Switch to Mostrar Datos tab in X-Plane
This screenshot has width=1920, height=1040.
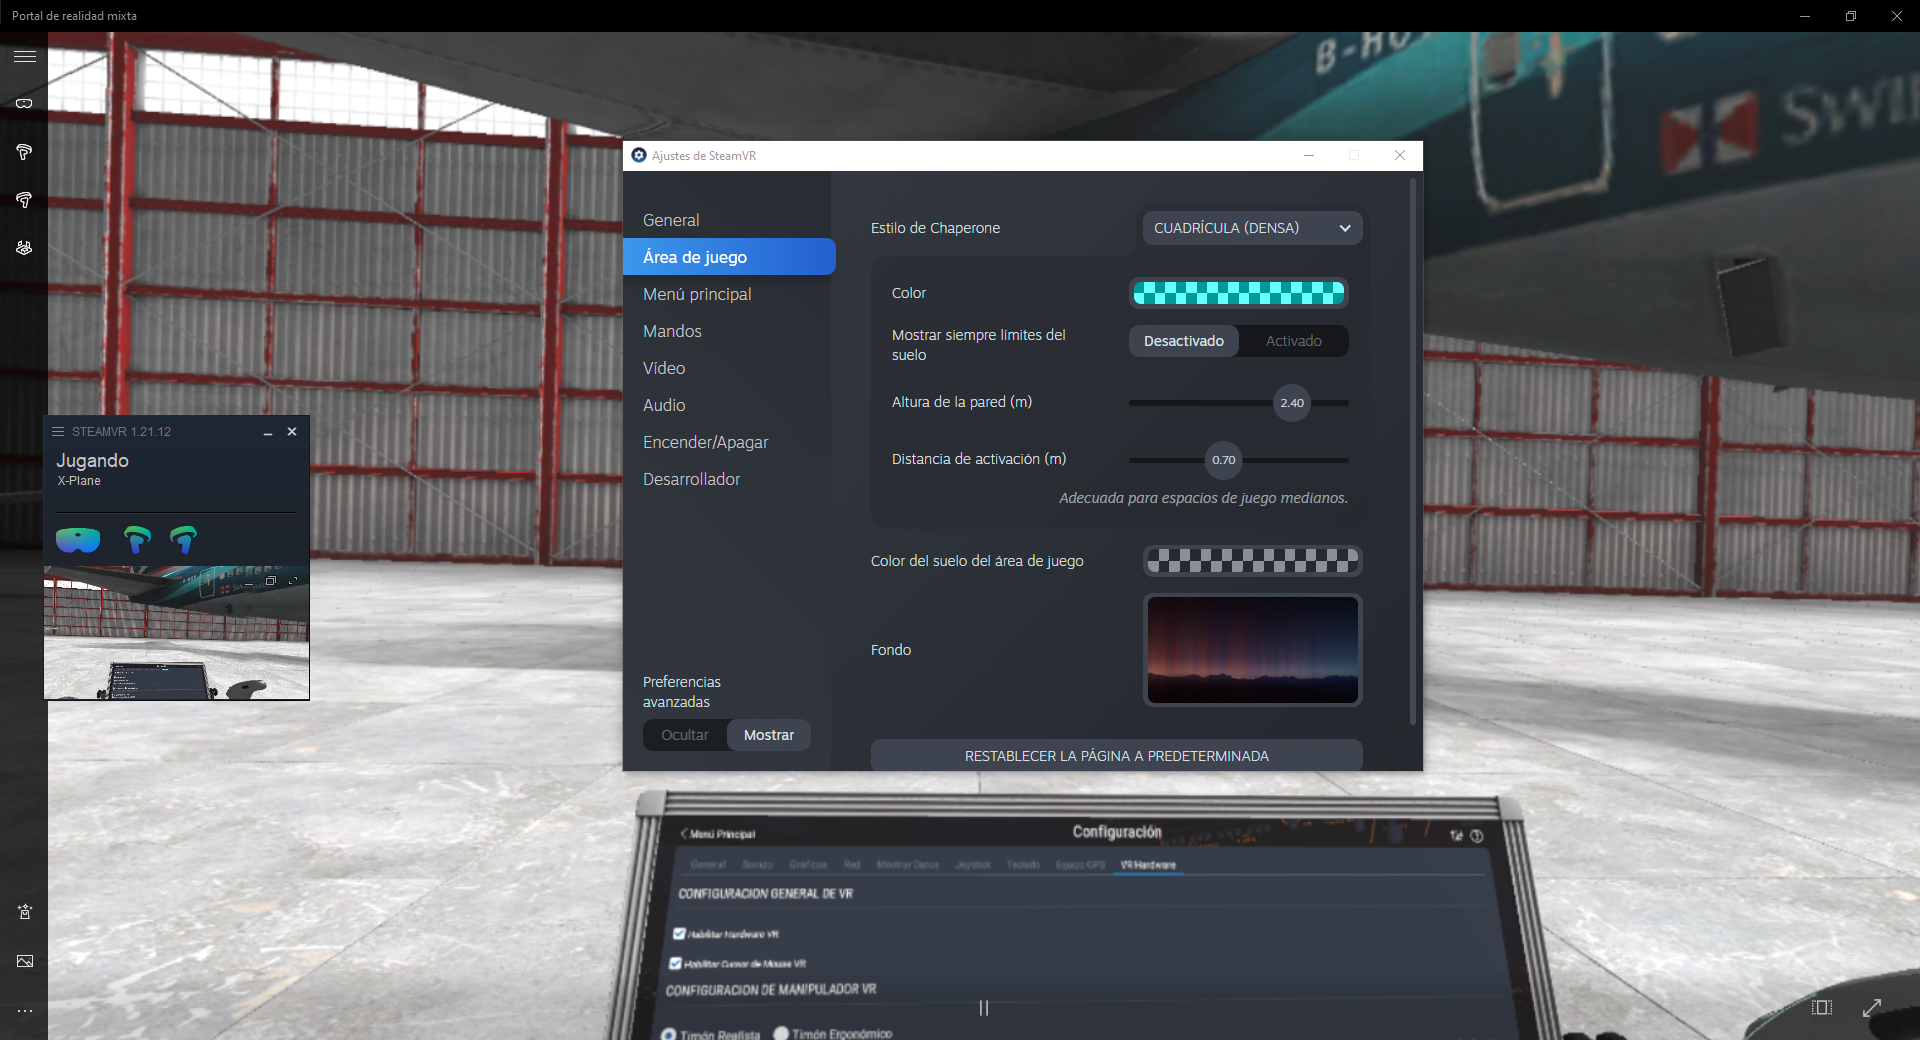tap(908, 865)
